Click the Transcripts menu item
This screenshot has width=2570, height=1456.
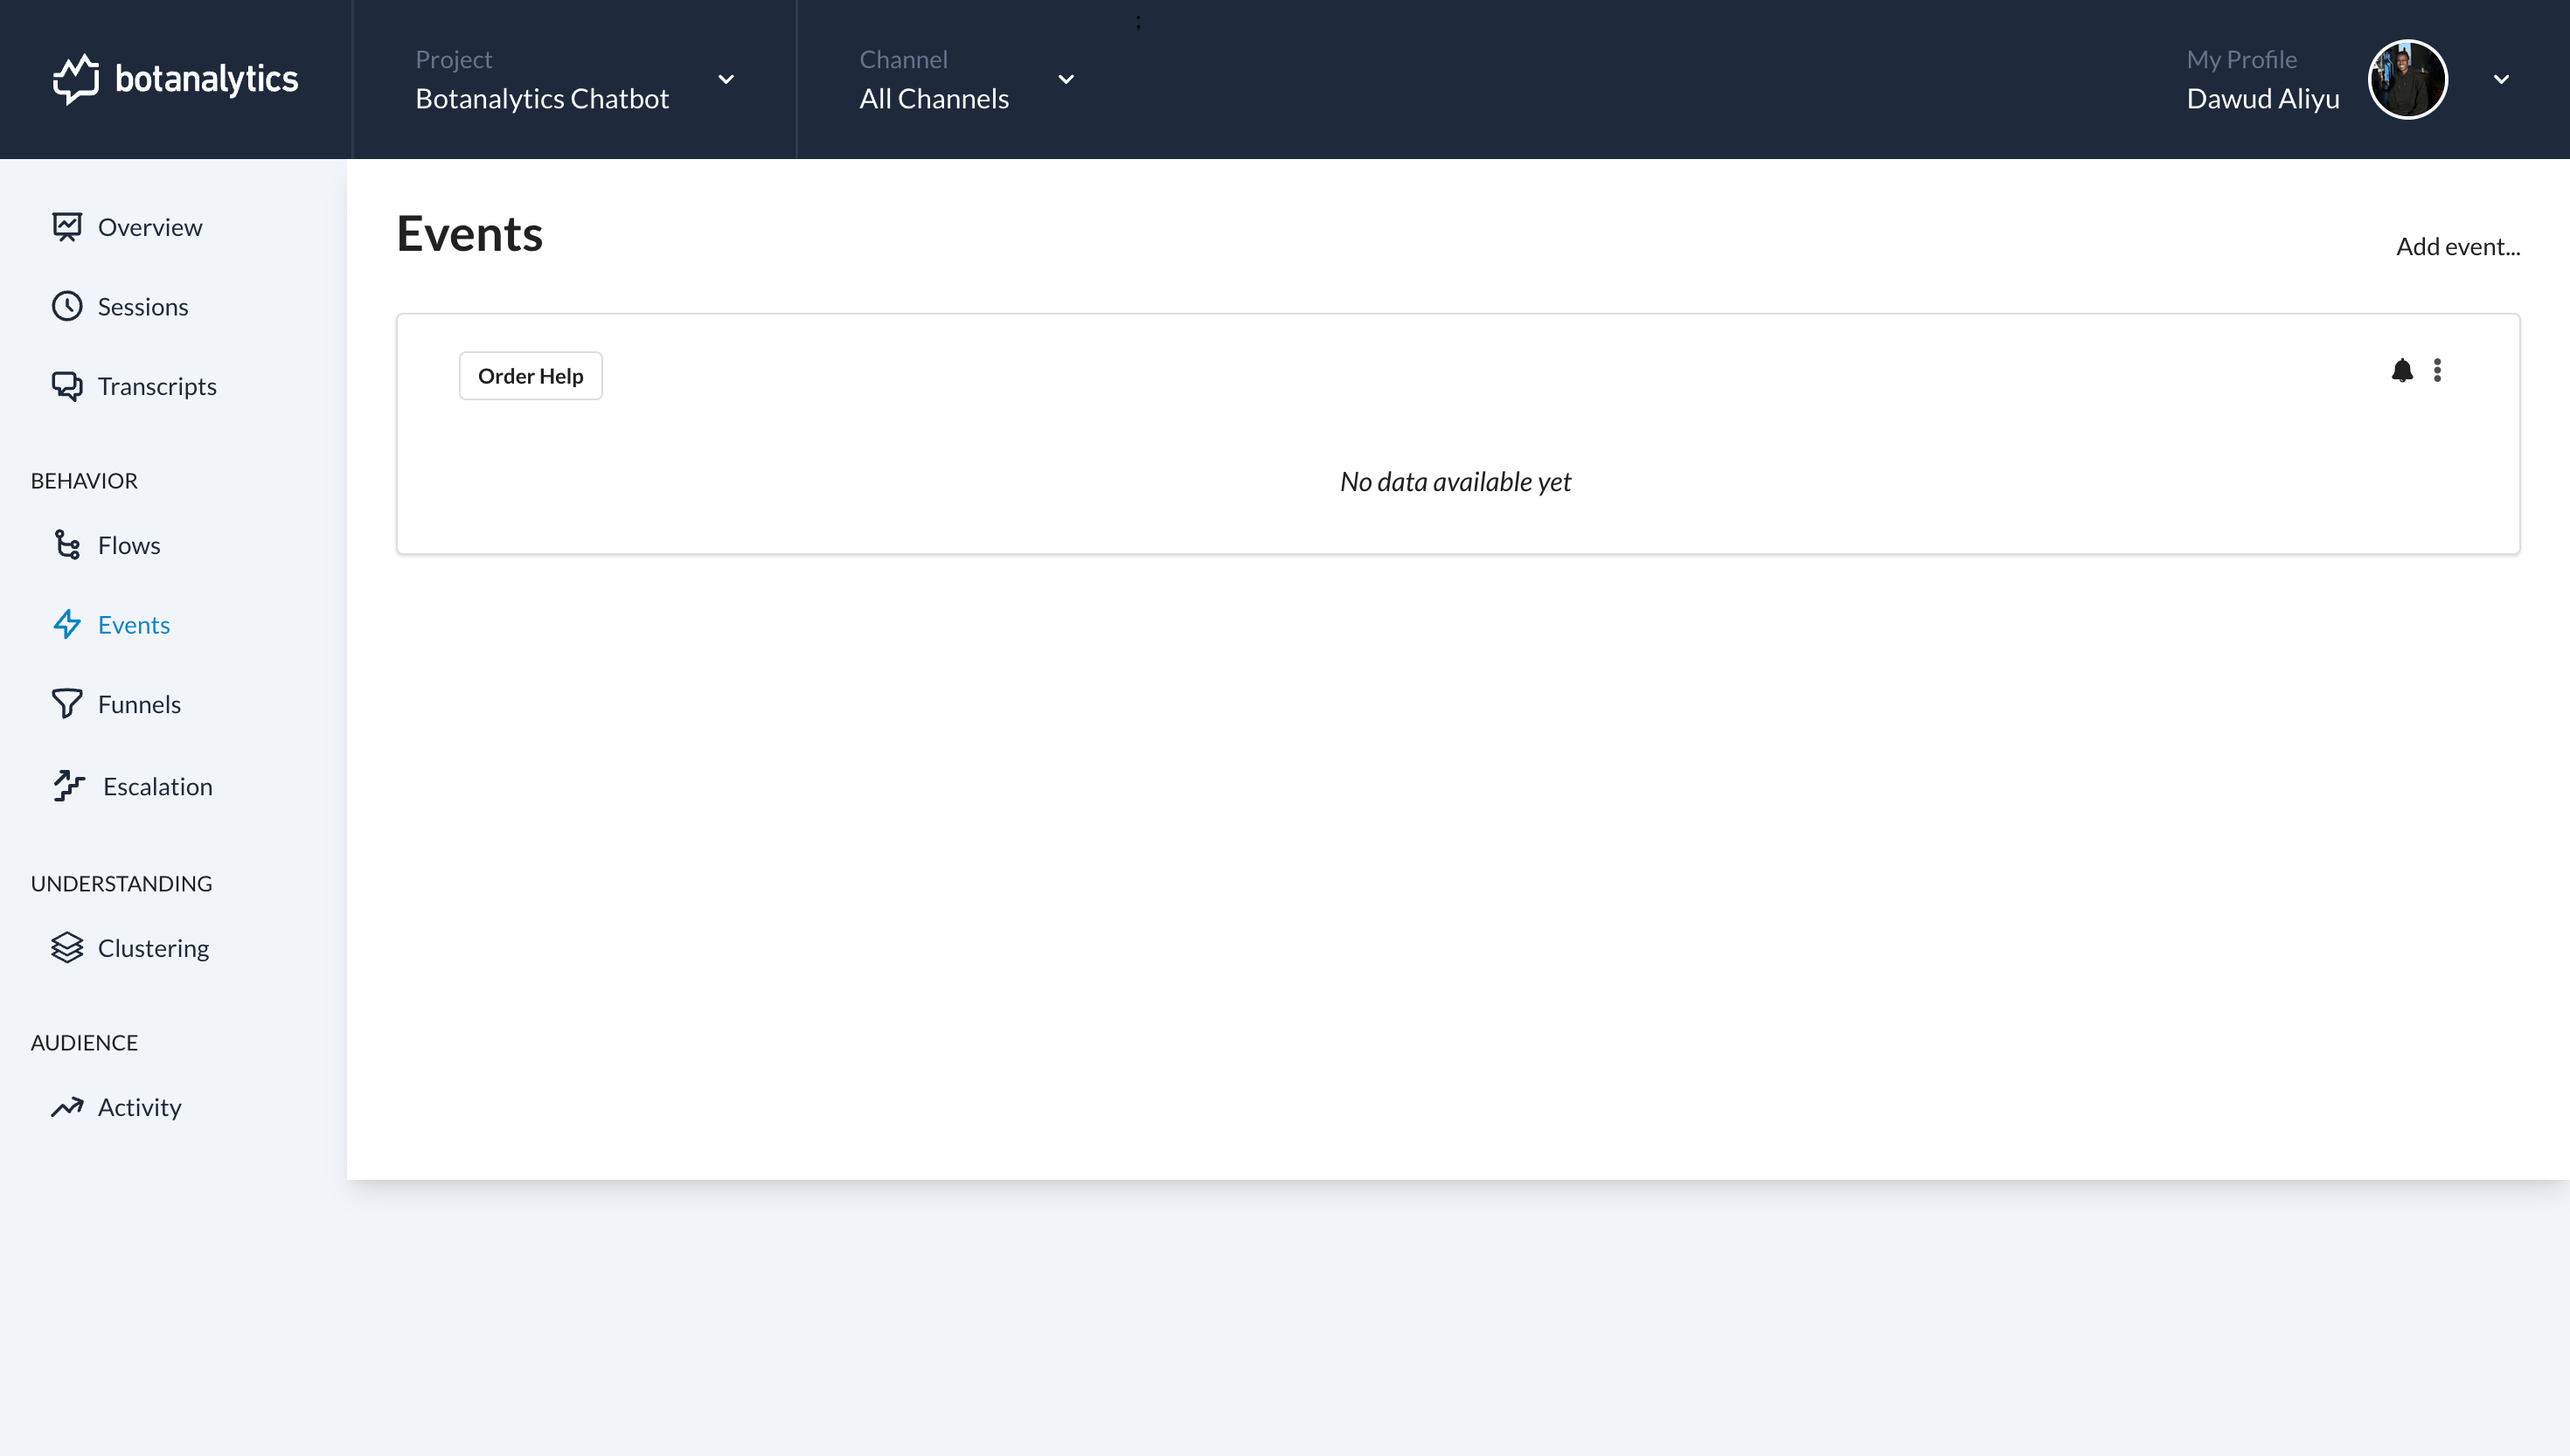[157, 385]
